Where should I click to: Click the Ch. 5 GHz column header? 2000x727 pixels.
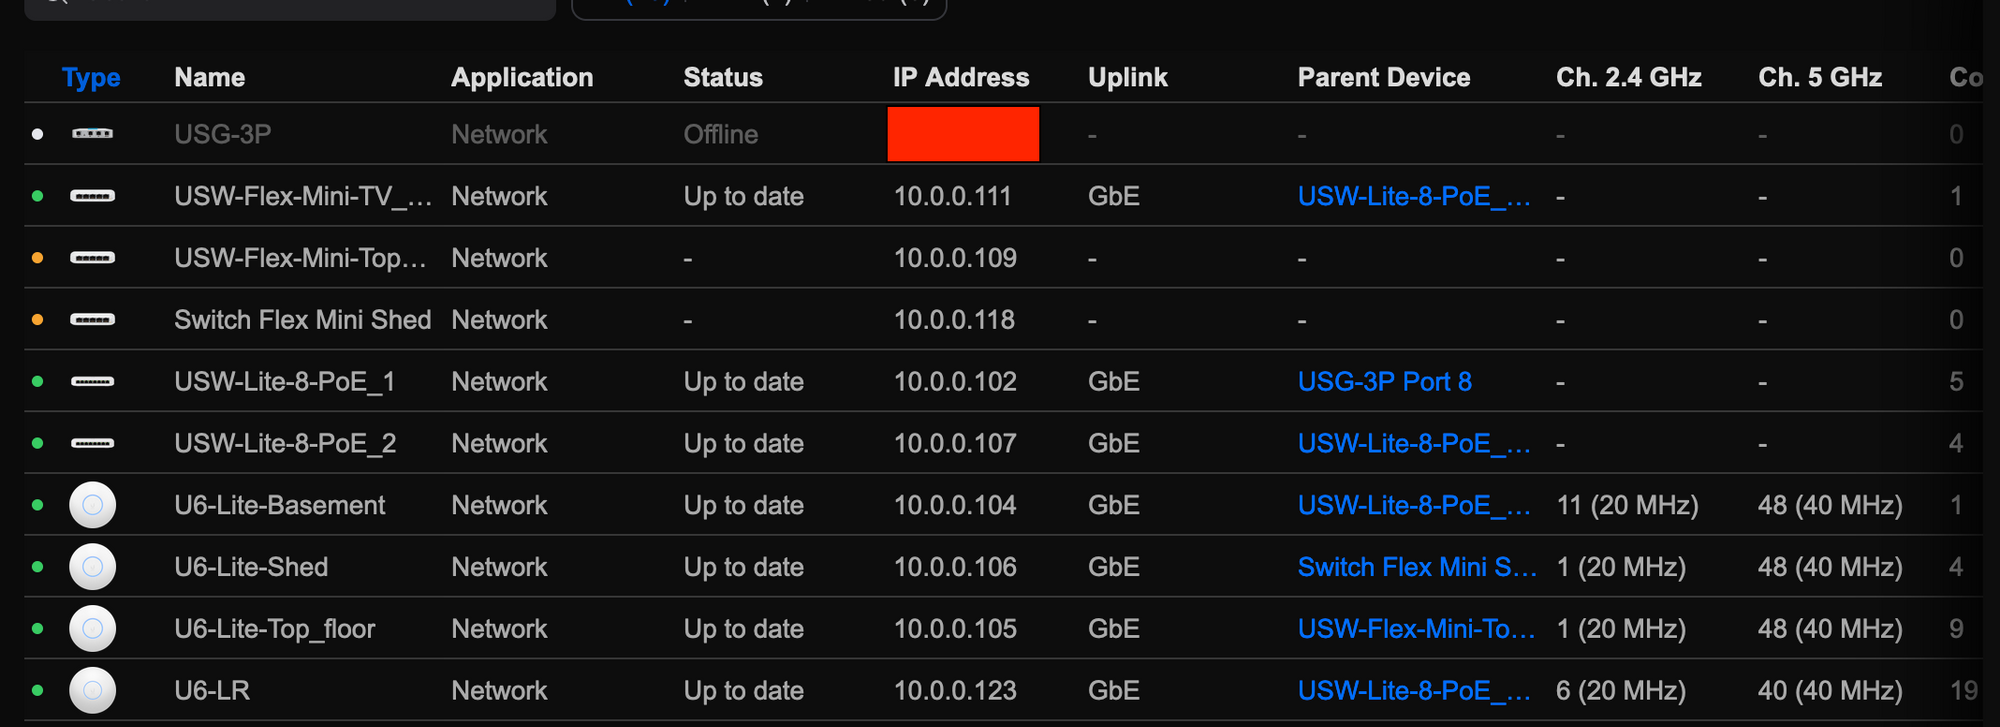(x=1820, y=78)
